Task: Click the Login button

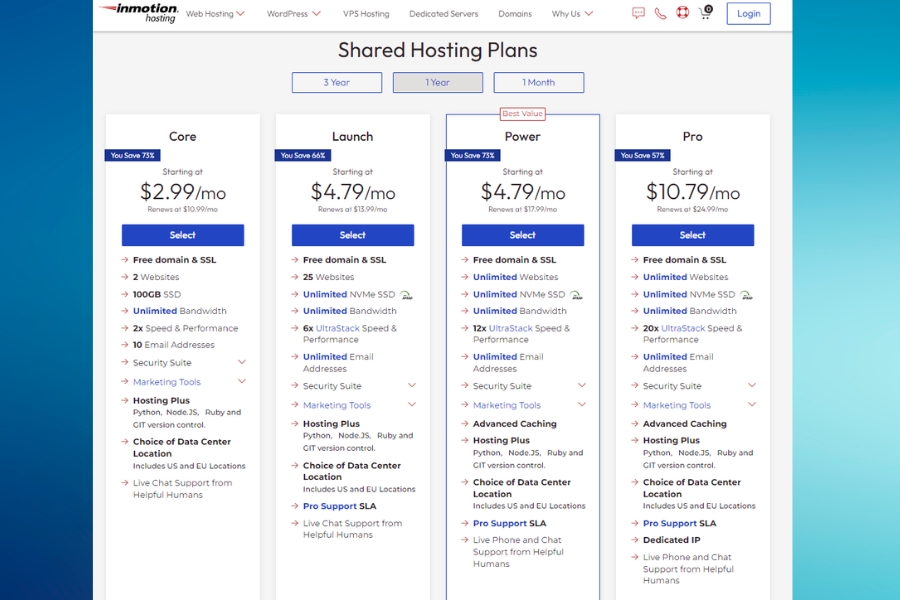Action: point(748,13)
